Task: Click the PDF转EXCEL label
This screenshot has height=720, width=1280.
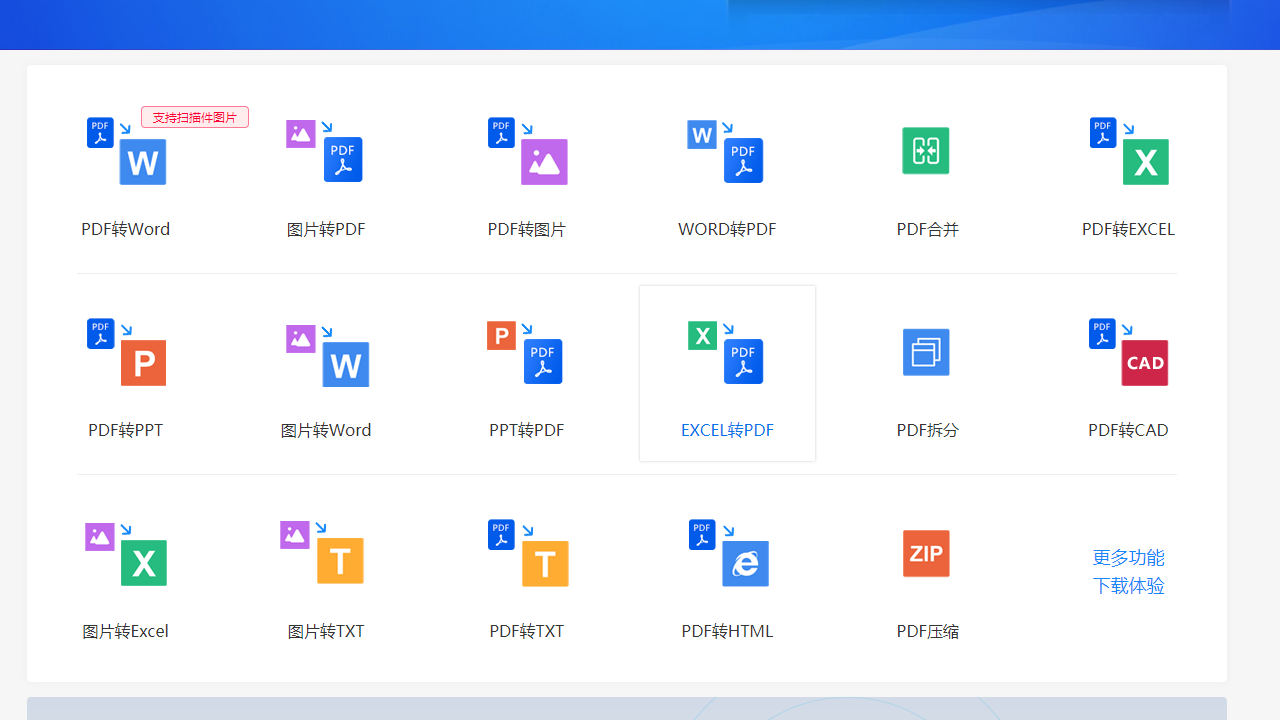Action: point(1128,229)
